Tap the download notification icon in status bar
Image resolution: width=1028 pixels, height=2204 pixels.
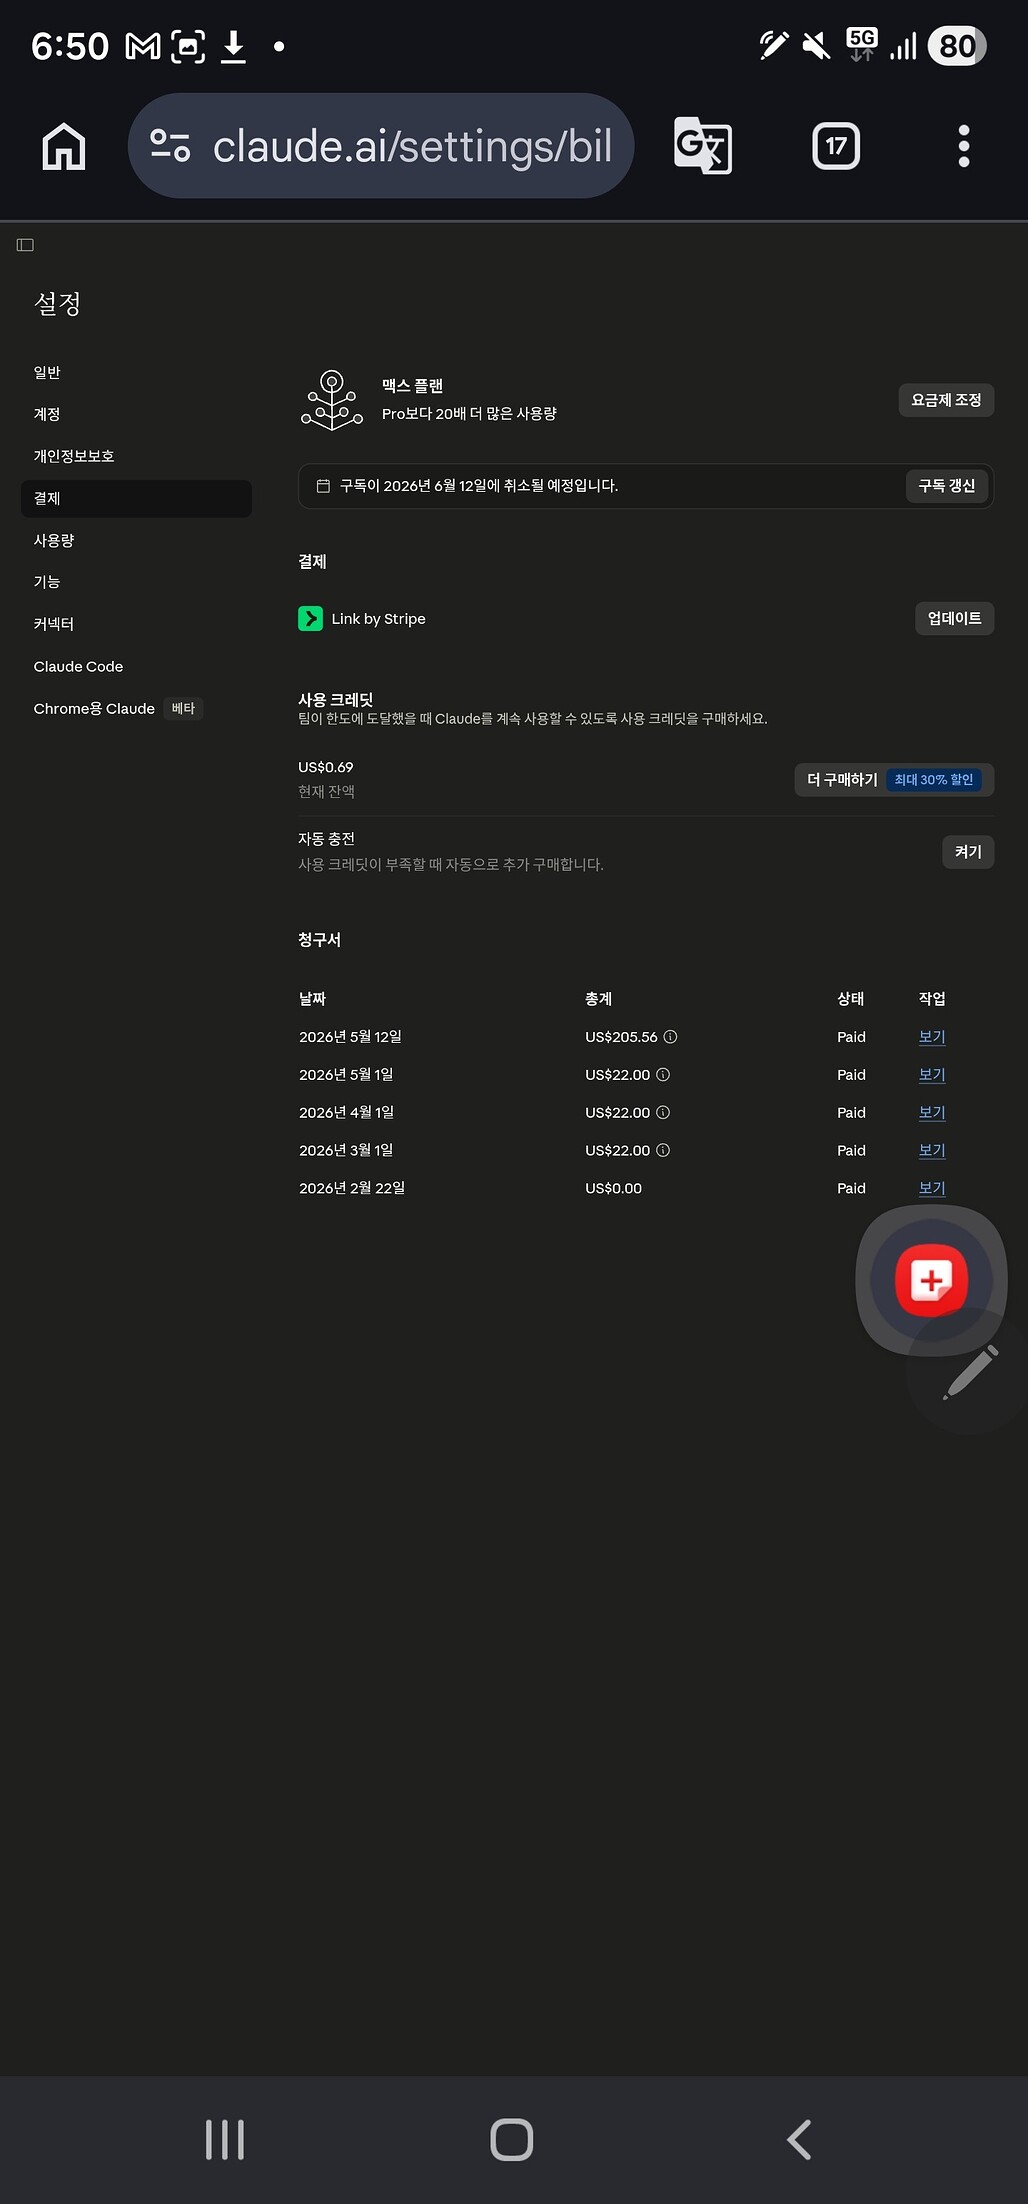tap(233, 46)
